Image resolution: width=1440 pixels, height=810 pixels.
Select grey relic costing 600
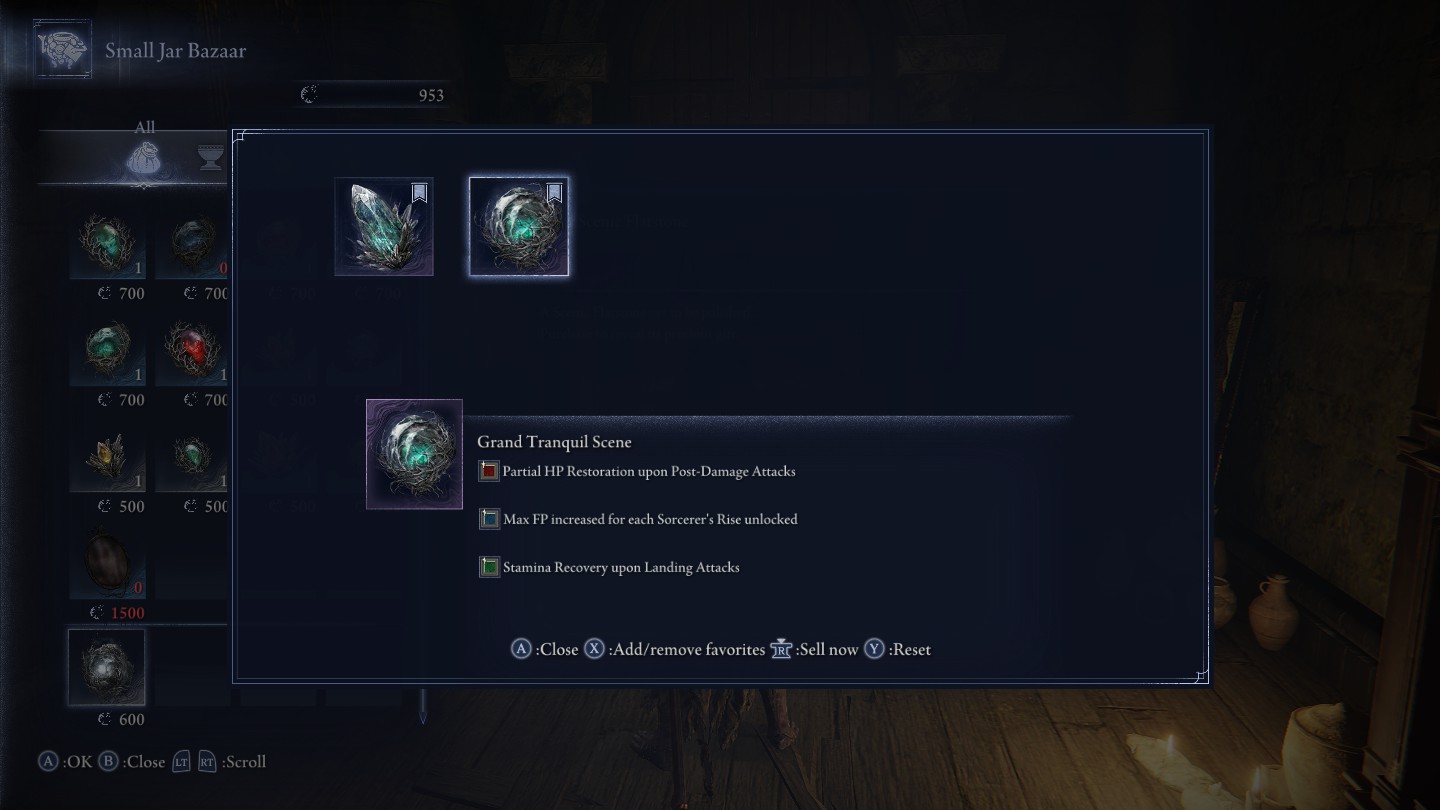tap(107, 668)
